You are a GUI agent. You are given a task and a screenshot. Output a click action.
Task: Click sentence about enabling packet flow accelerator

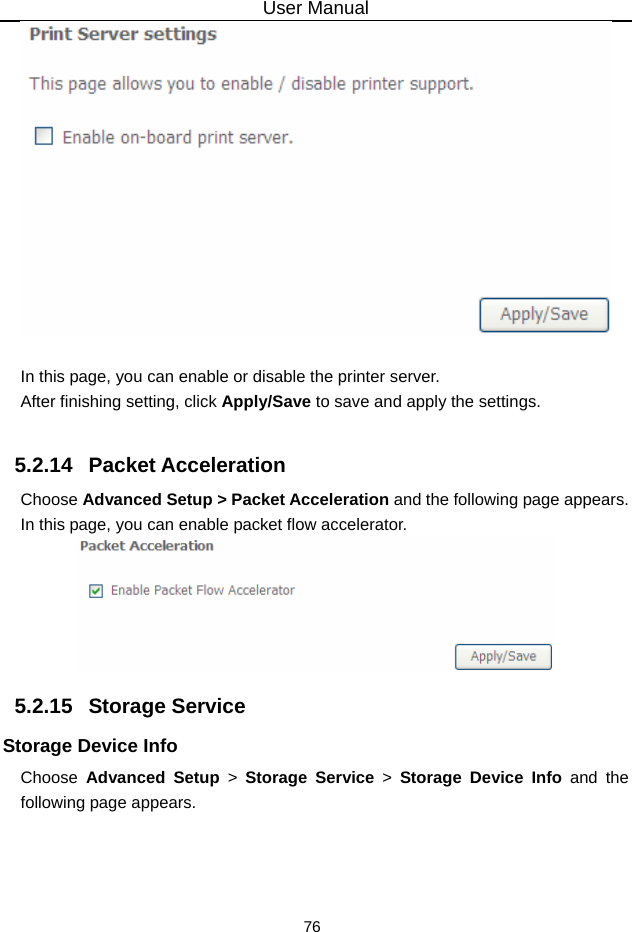coord(214,523)
